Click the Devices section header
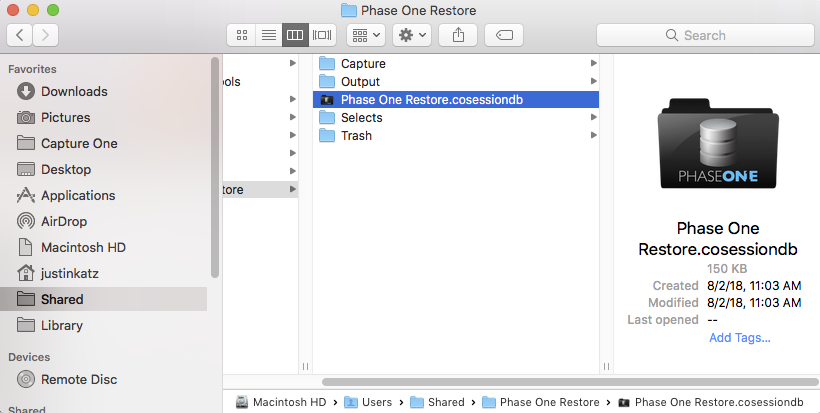820x413 pixels. (29, 357)
